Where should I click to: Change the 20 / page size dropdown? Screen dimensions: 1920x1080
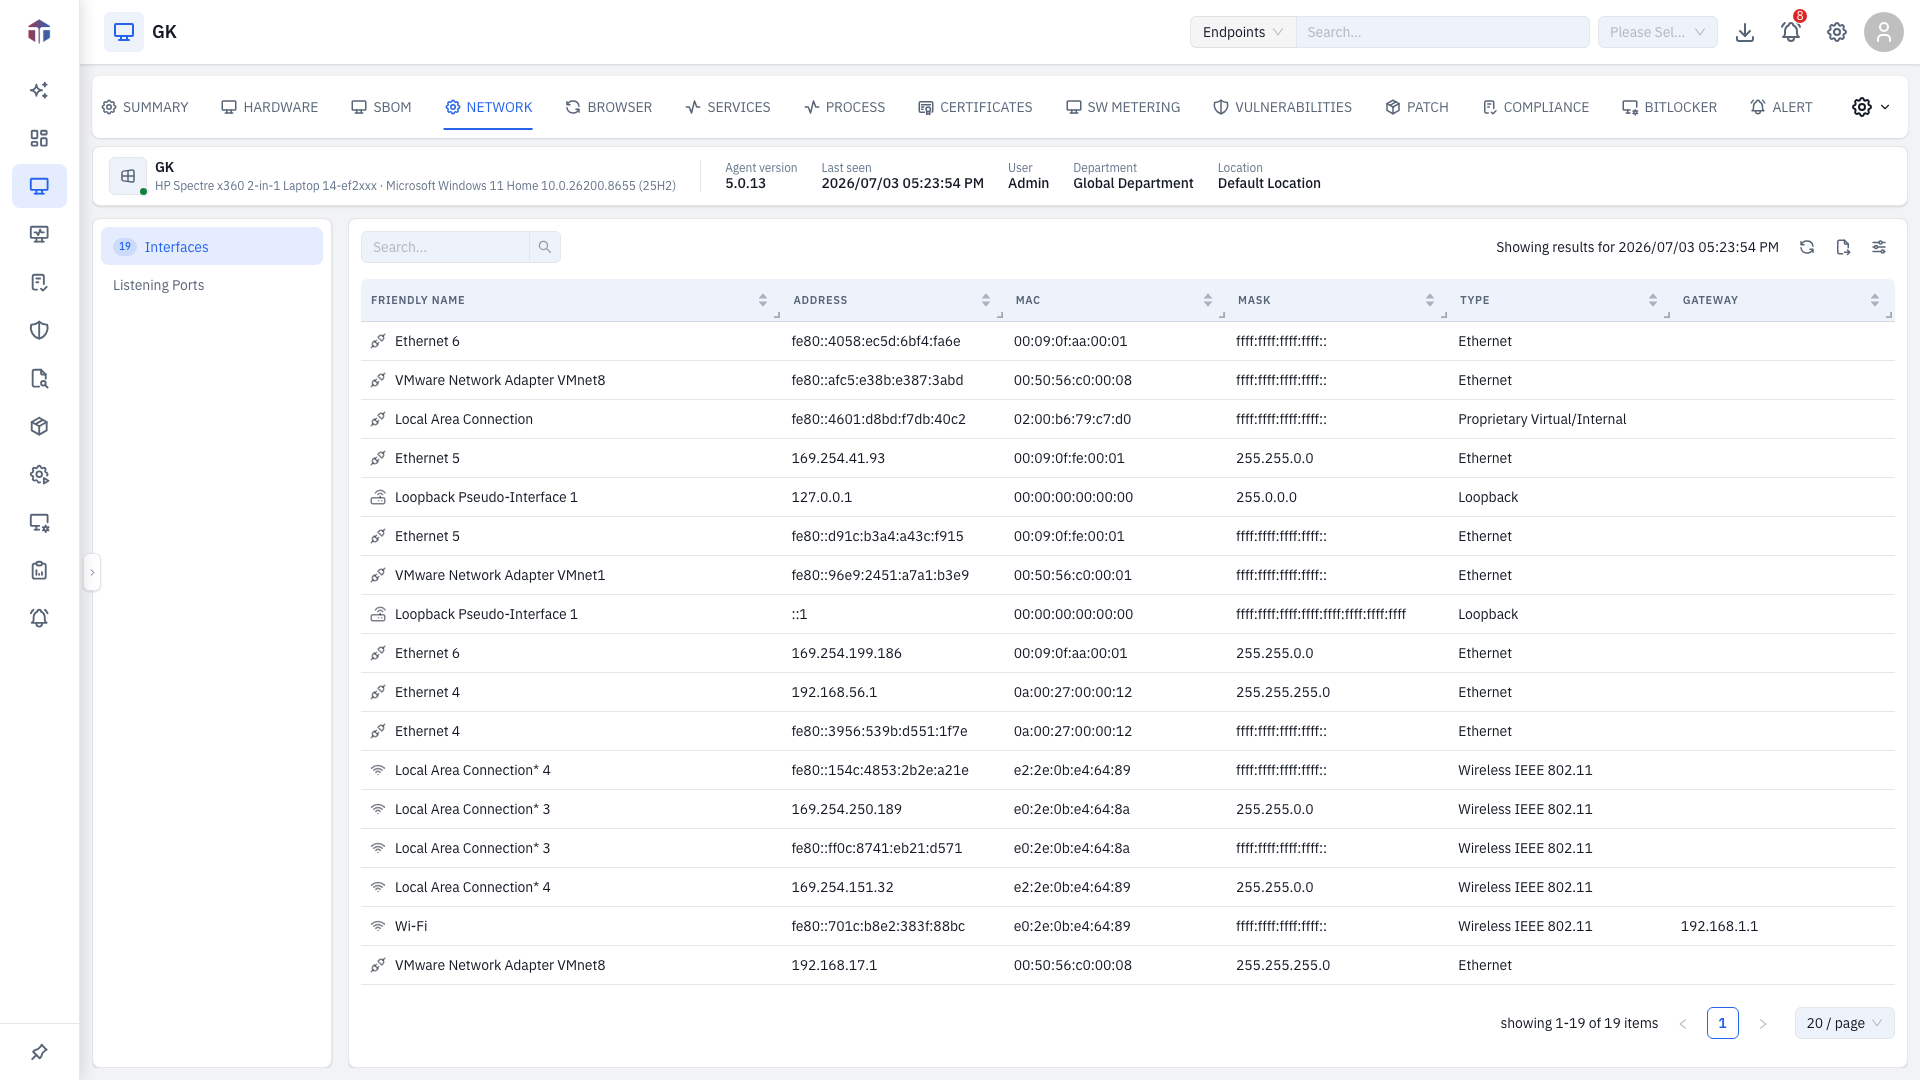point(1844,1023)
